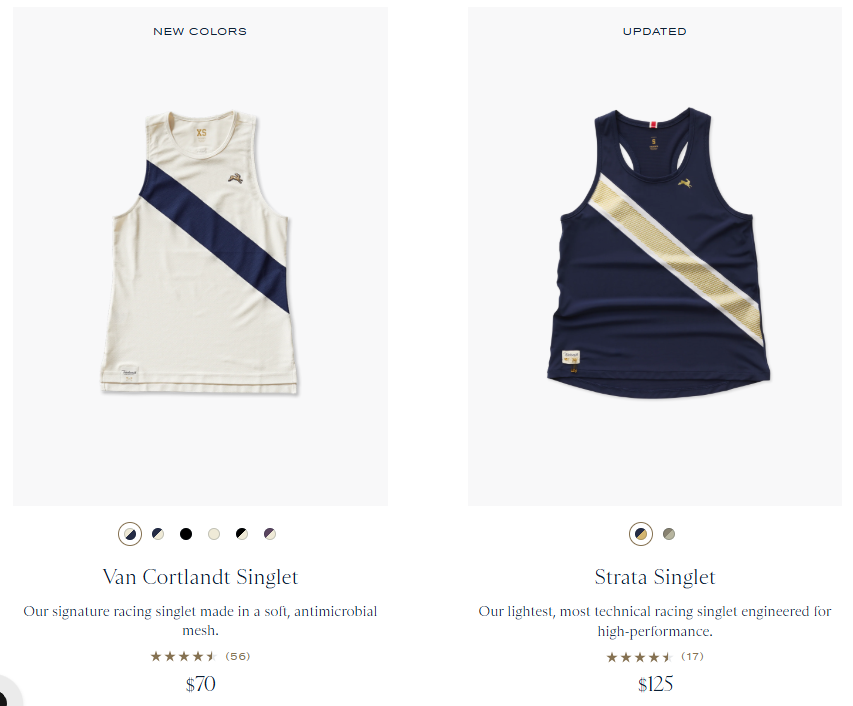Click the $125 price
The height and width of the screenshot is (706, 853).
tap(656, 684)
